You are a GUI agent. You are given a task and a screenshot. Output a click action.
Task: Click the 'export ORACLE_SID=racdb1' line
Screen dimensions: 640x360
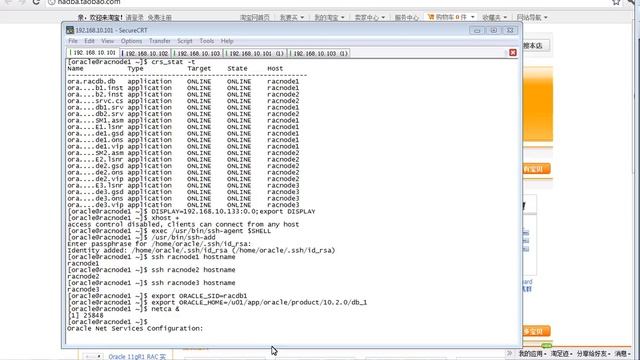click(158, 296)
